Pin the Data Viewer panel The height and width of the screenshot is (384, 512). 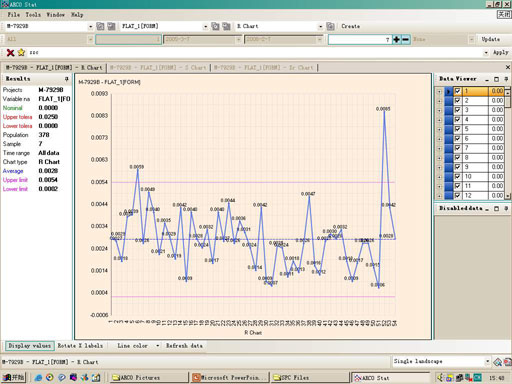[506, 79]
